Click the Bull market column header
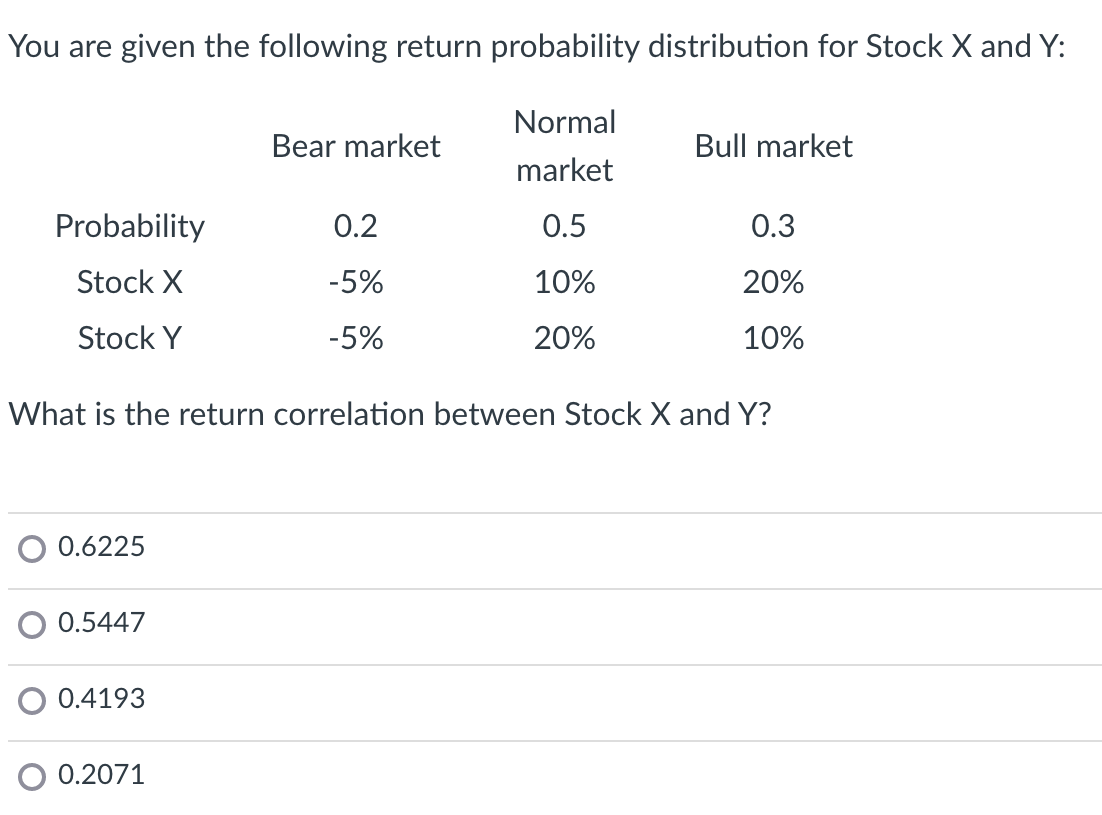1102x815 pixels. 773,146
